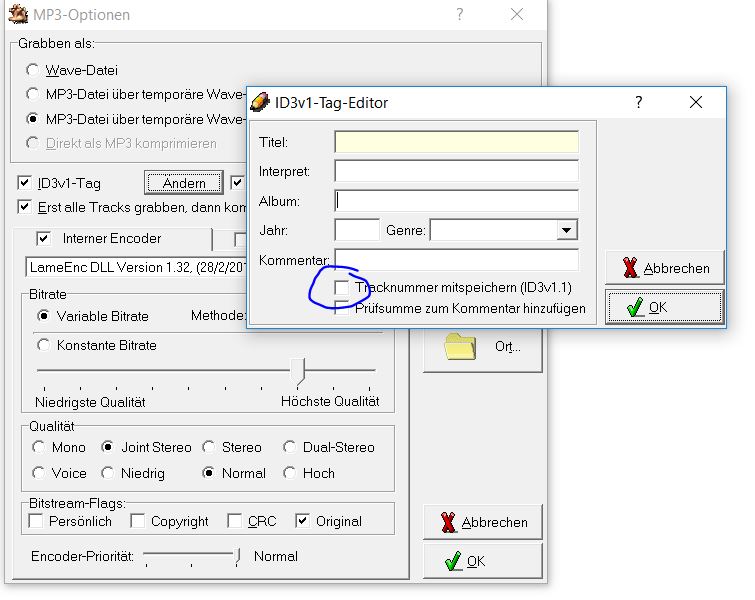Select Direkt als MP3 komprimieren option

click(x=32, y=143)
